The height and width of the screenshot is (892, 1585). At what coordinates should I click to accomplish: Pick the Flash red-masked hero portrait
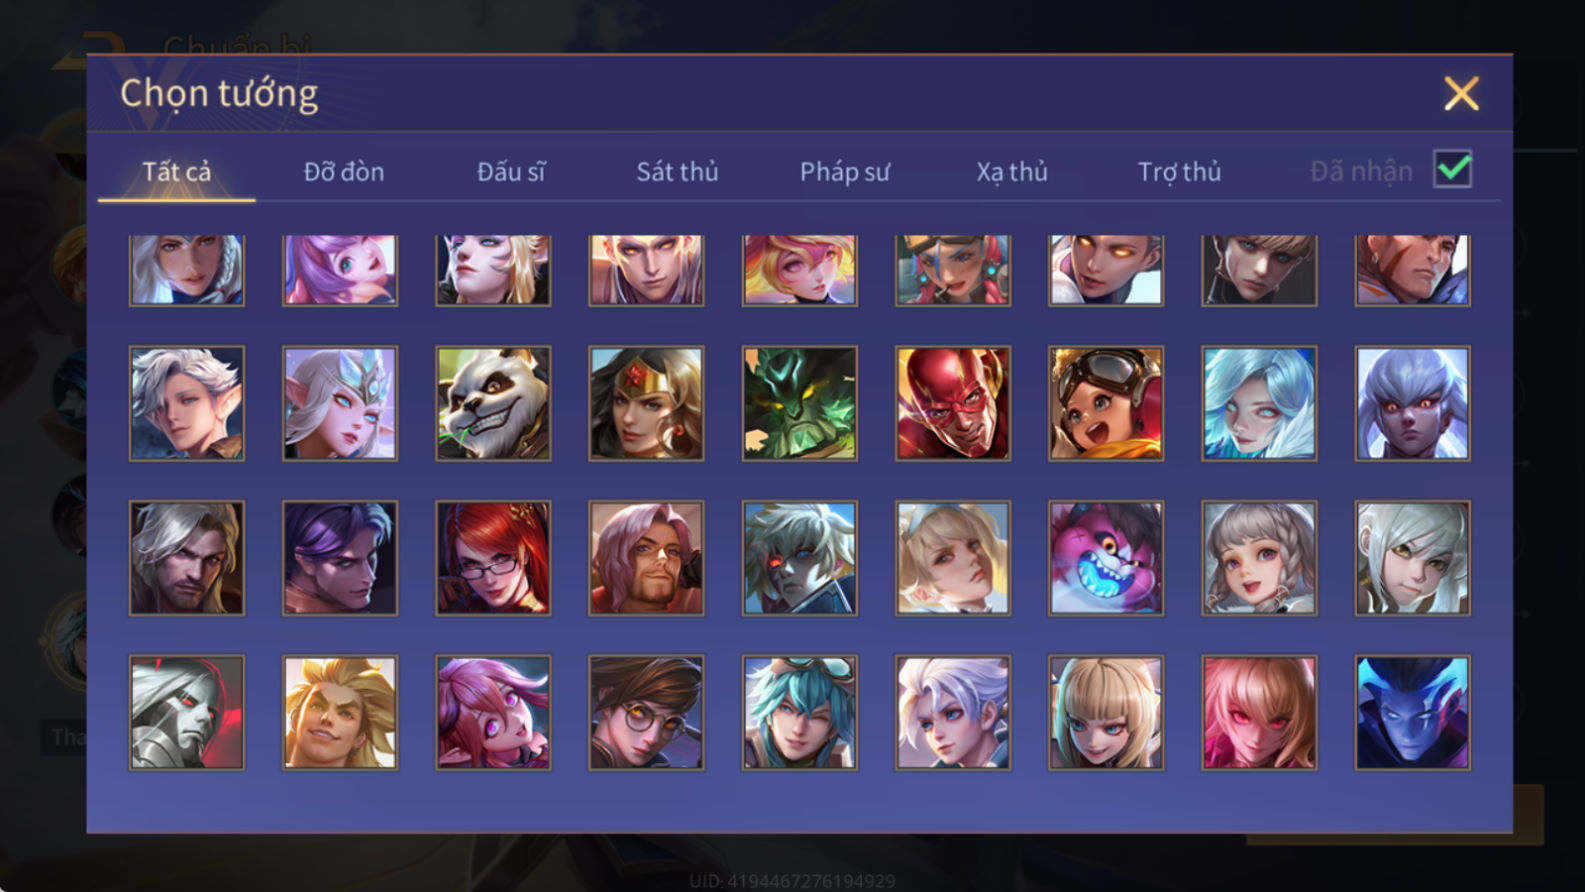coord(953,403)
